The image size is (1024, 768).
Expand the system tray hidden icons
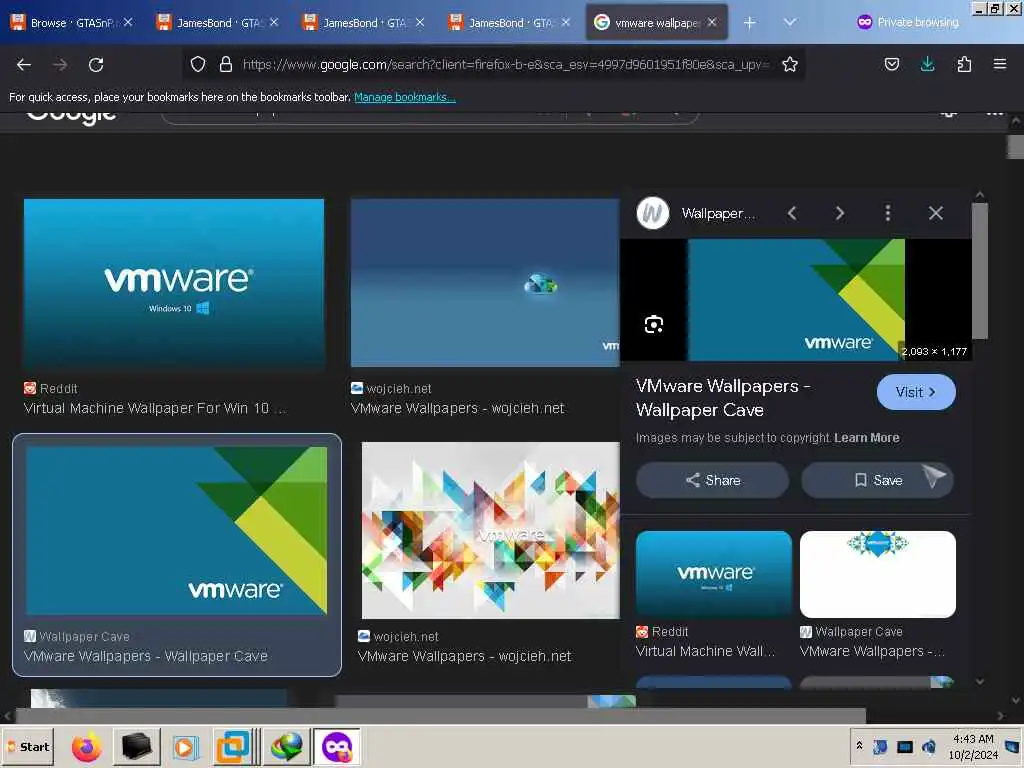pos(859,745)
